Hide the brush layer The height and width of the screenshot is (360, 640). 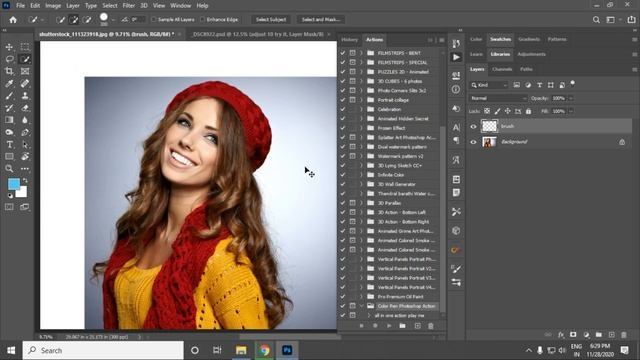pos(473,127)
